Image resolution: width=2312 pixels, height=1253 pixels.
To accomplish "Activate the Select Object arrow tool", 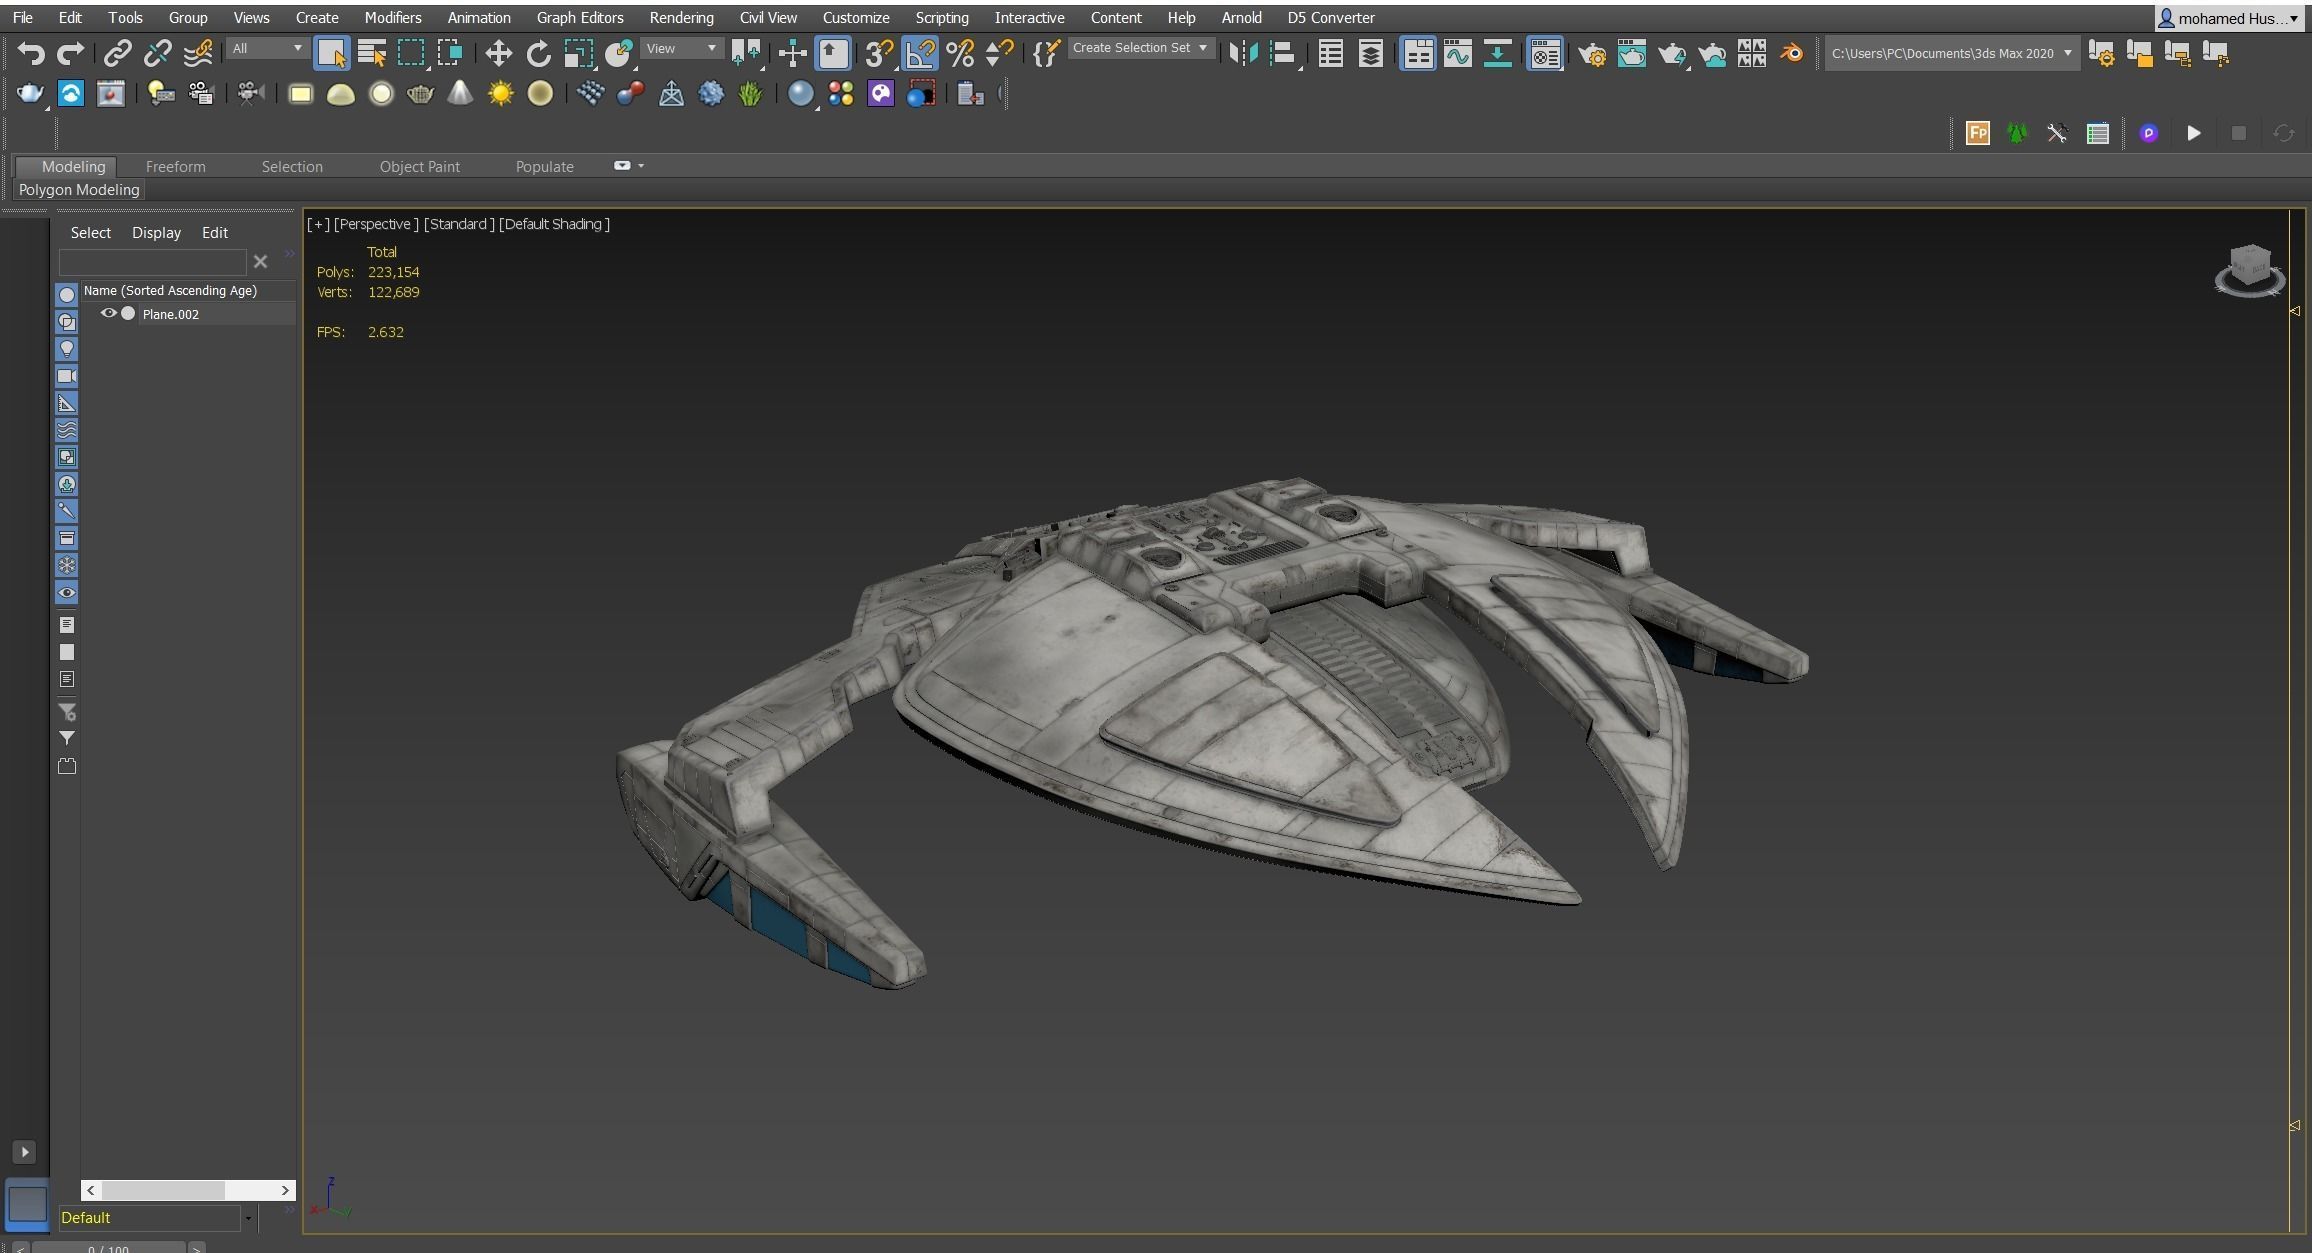I will tap(331, 53).
